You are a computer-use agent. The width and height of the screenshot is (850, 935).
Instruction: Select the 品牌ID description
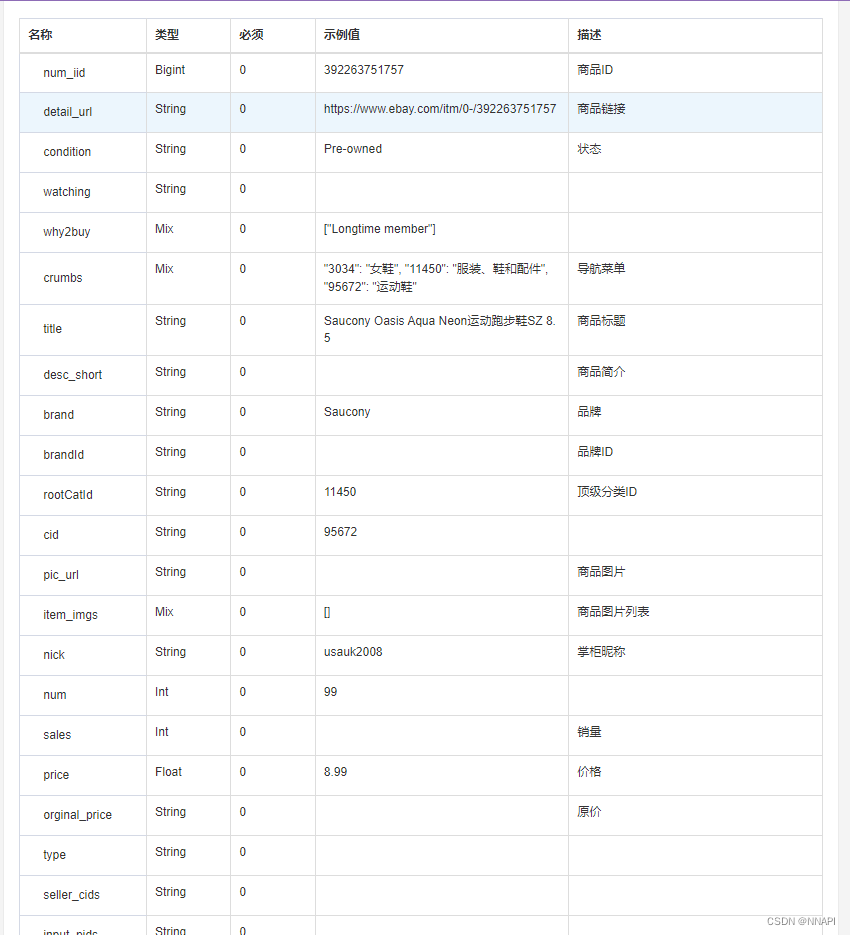tap(595, 451)
